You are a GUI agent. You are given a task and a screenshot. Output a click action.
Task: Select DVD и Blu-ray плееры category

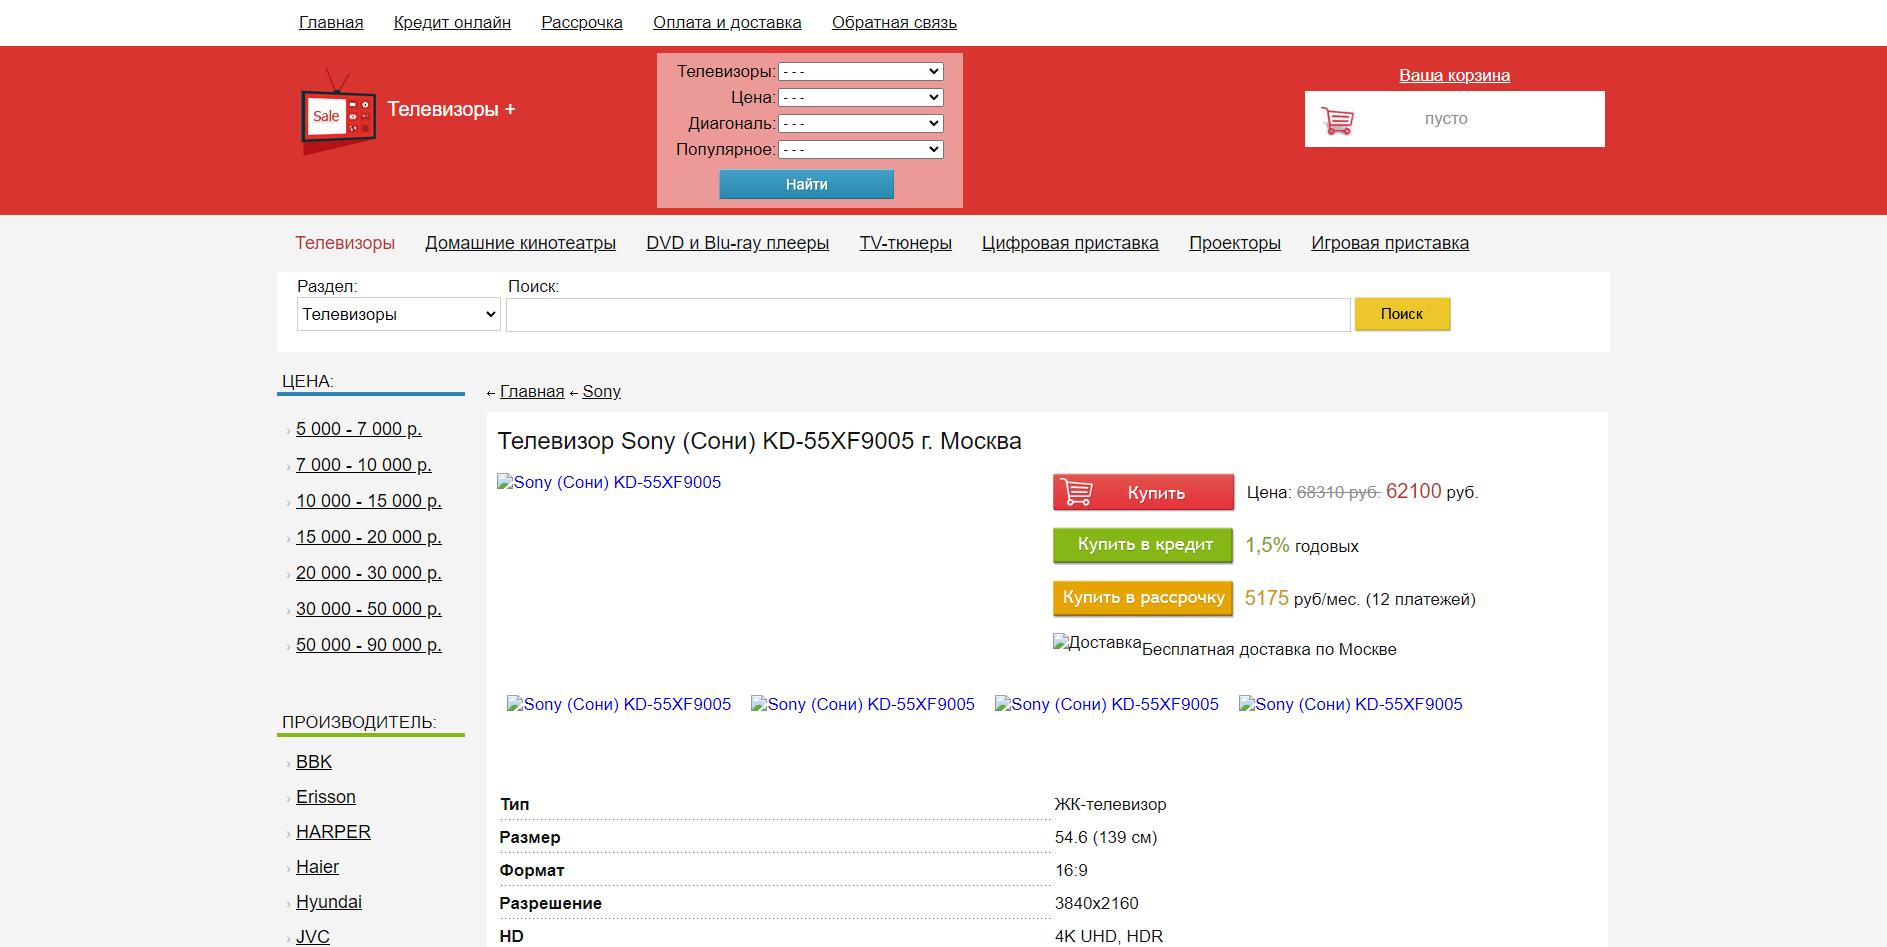[x=738, y=243]
